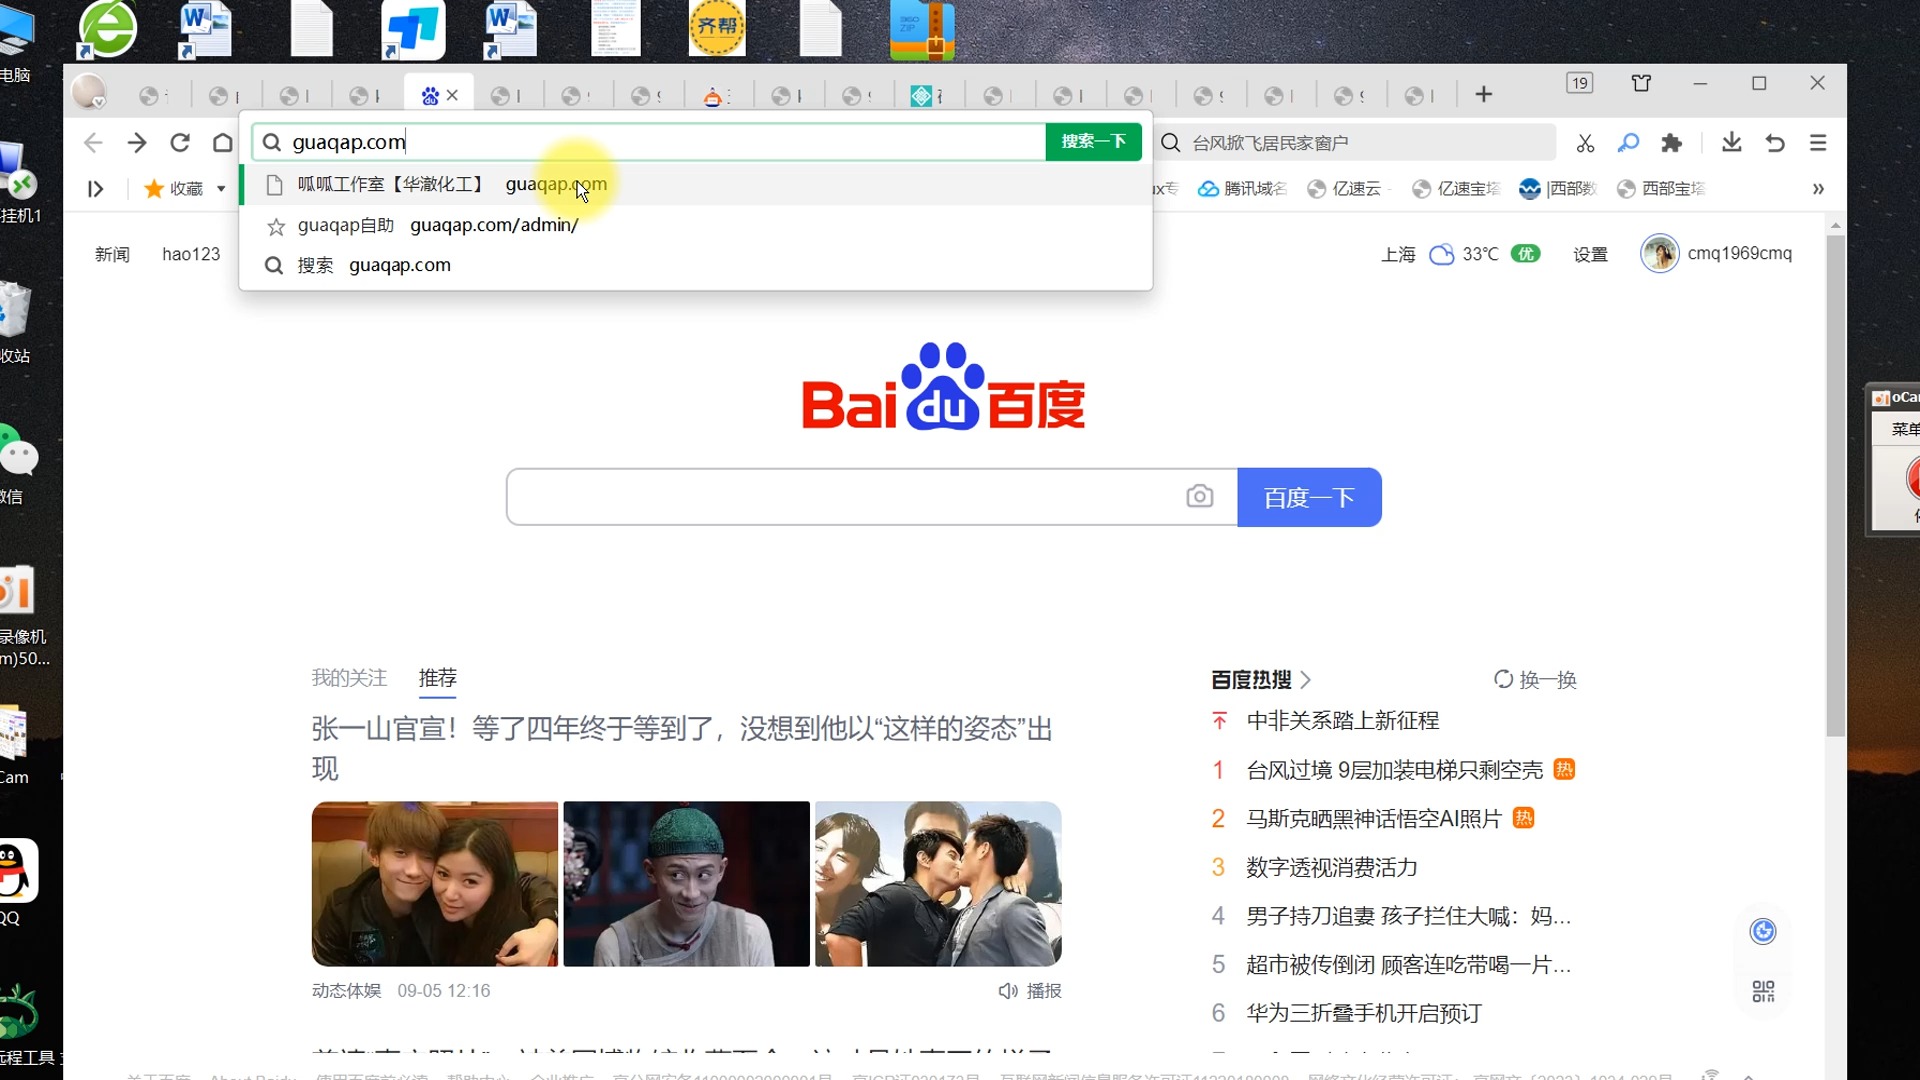
Task: Select guaqap.com/admin/ suggestion
Action: point(494,225)
